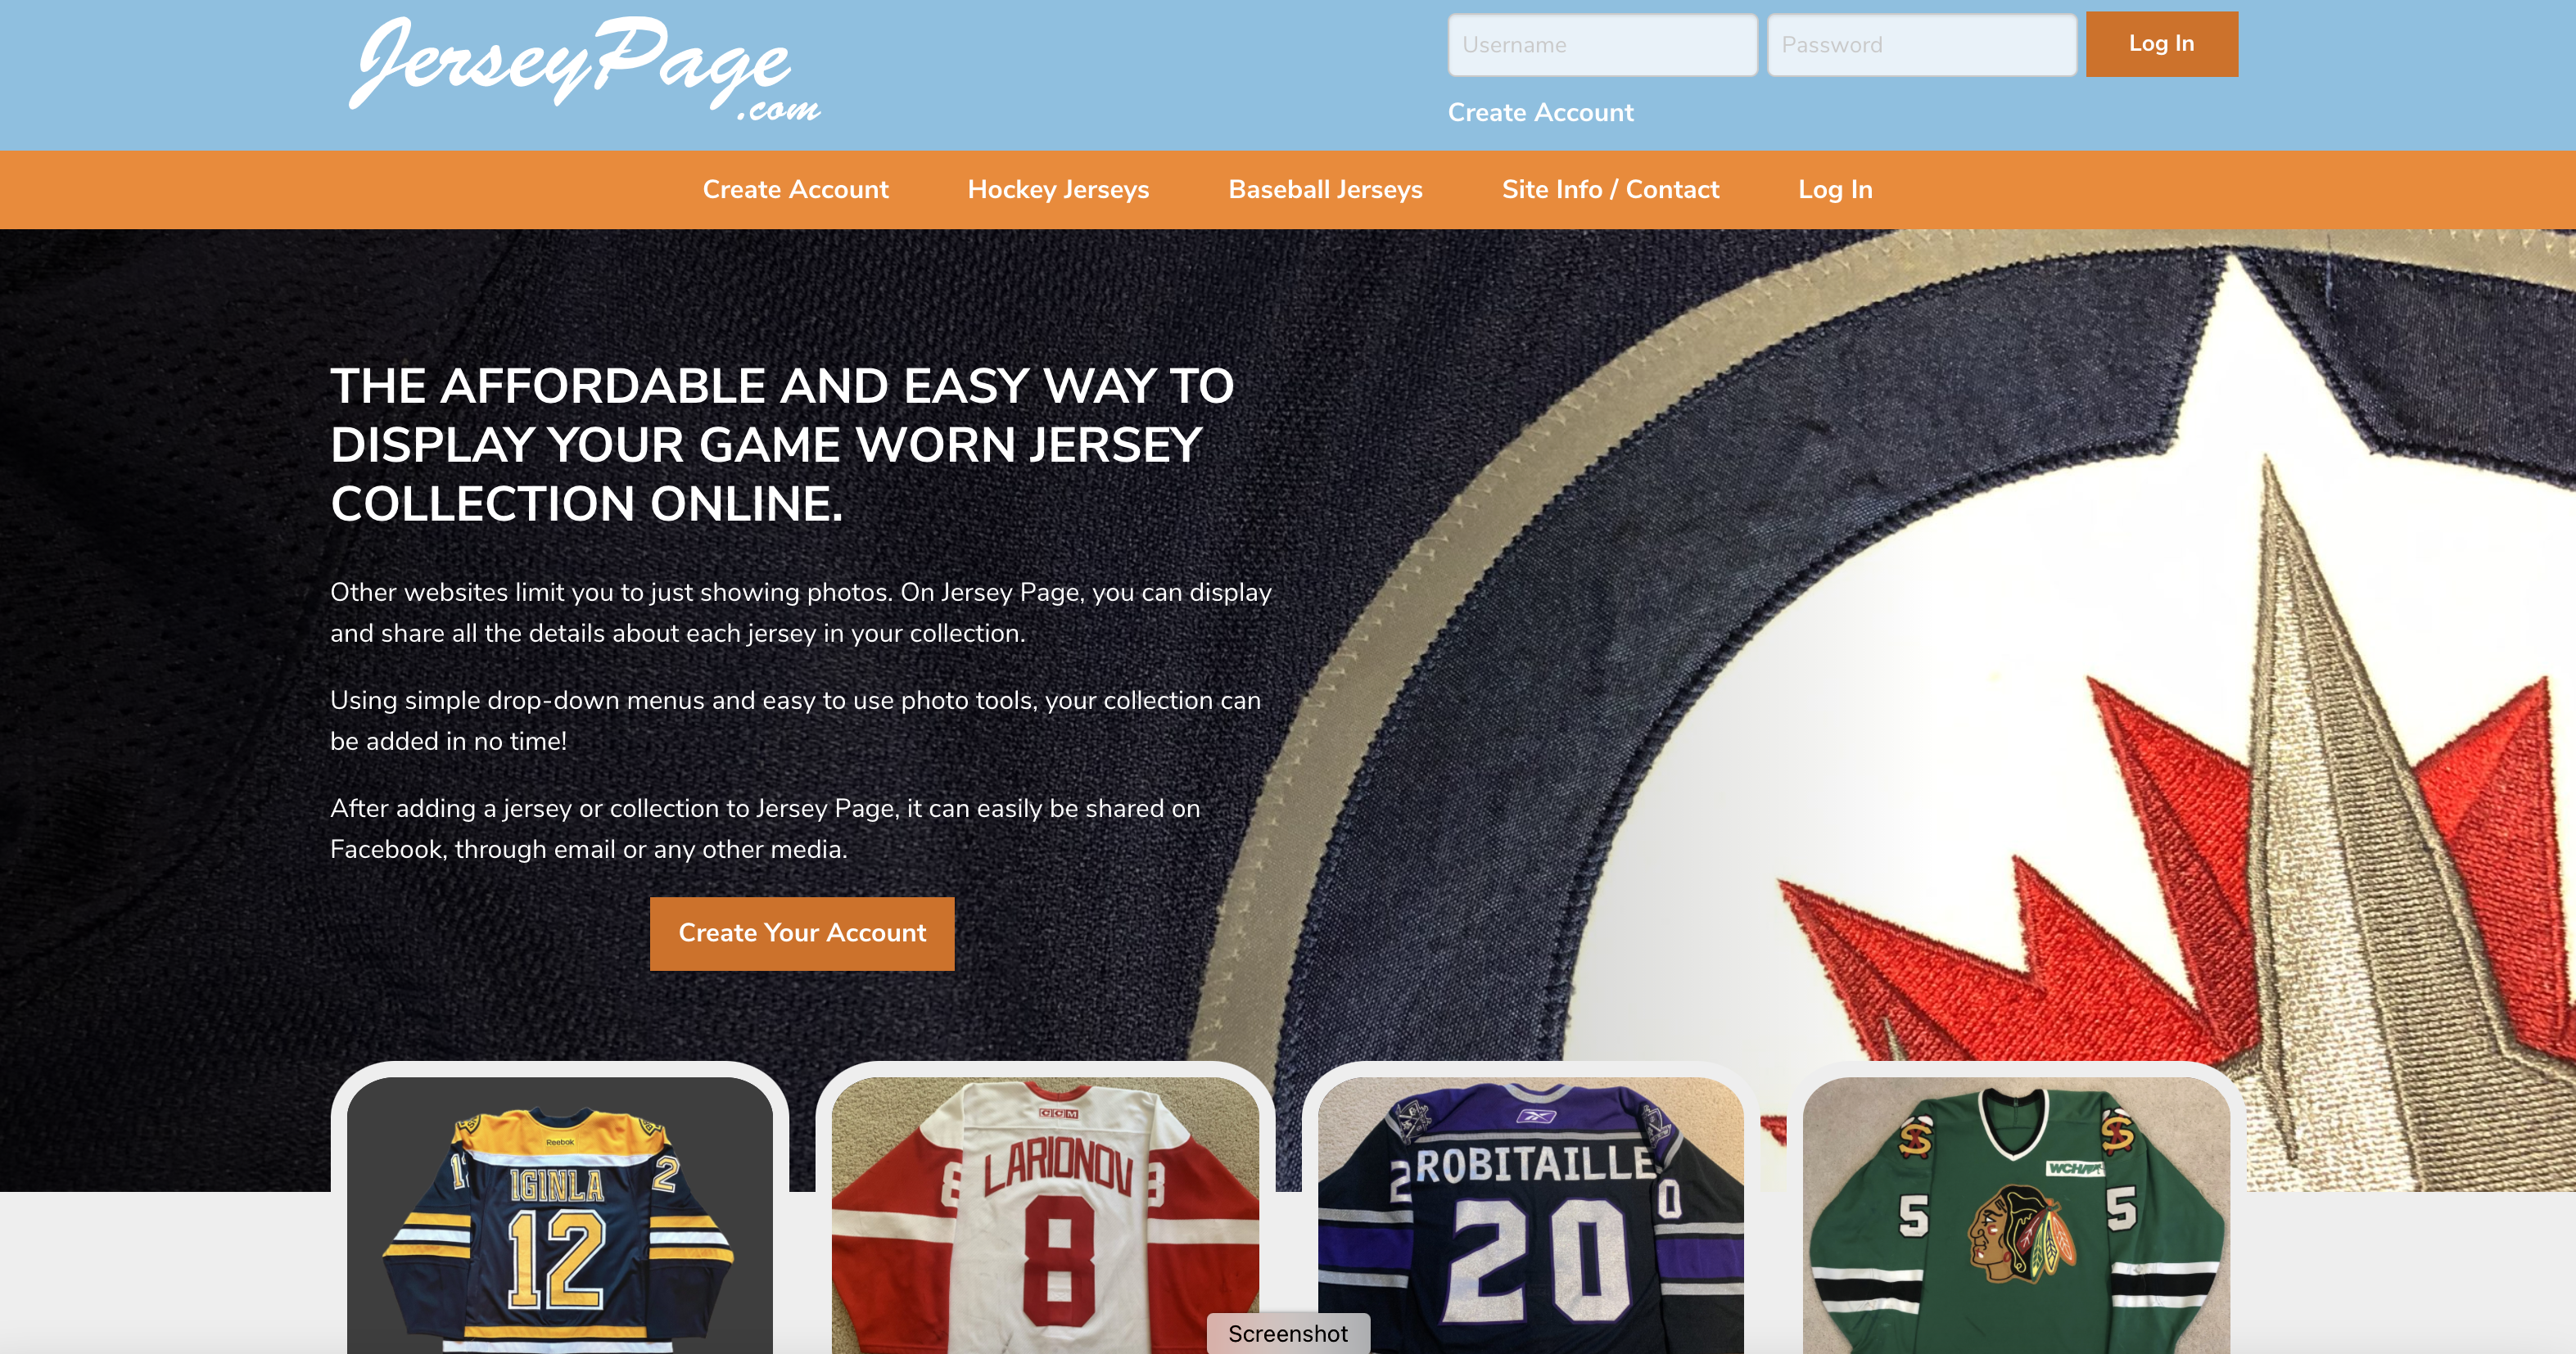Open the Baseball Jerseys menu item

click(x=1325, y=189)
